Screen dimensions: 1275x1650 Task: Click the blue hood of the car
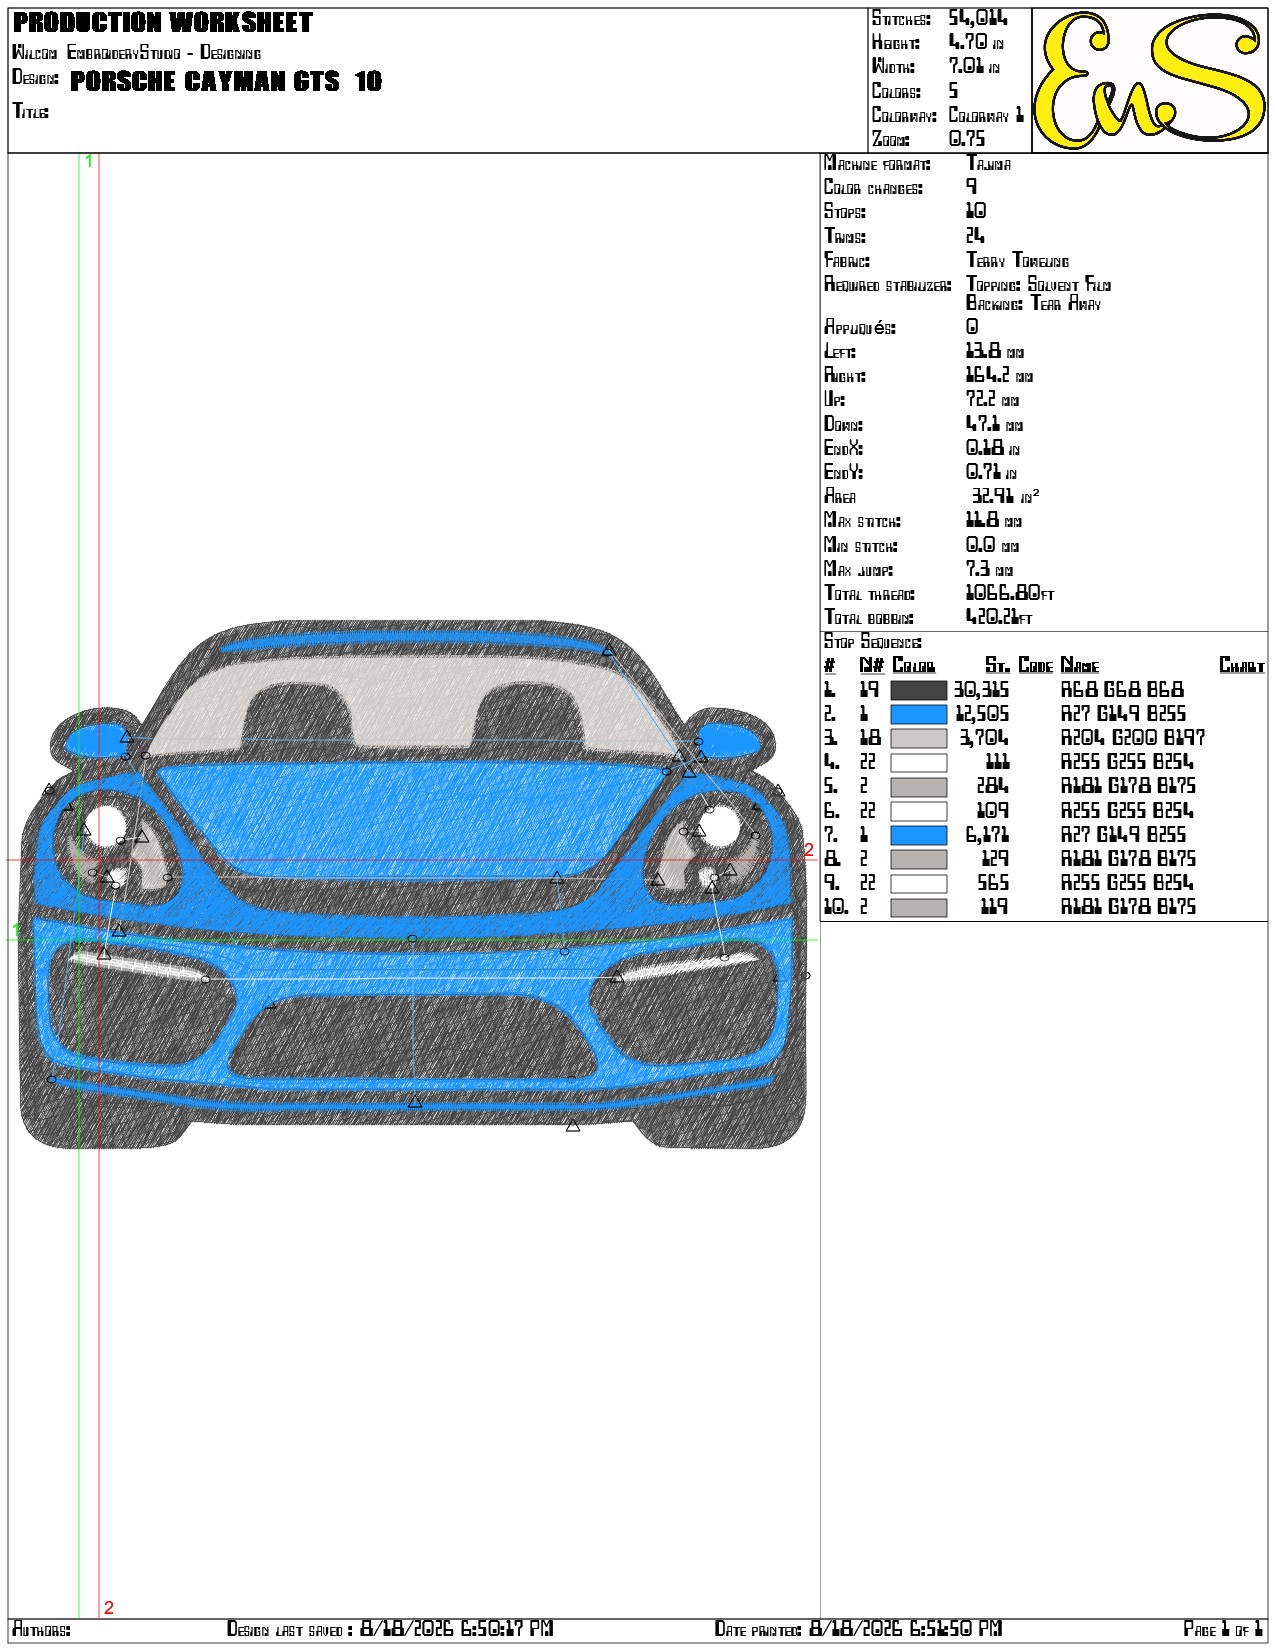[410, 815]
